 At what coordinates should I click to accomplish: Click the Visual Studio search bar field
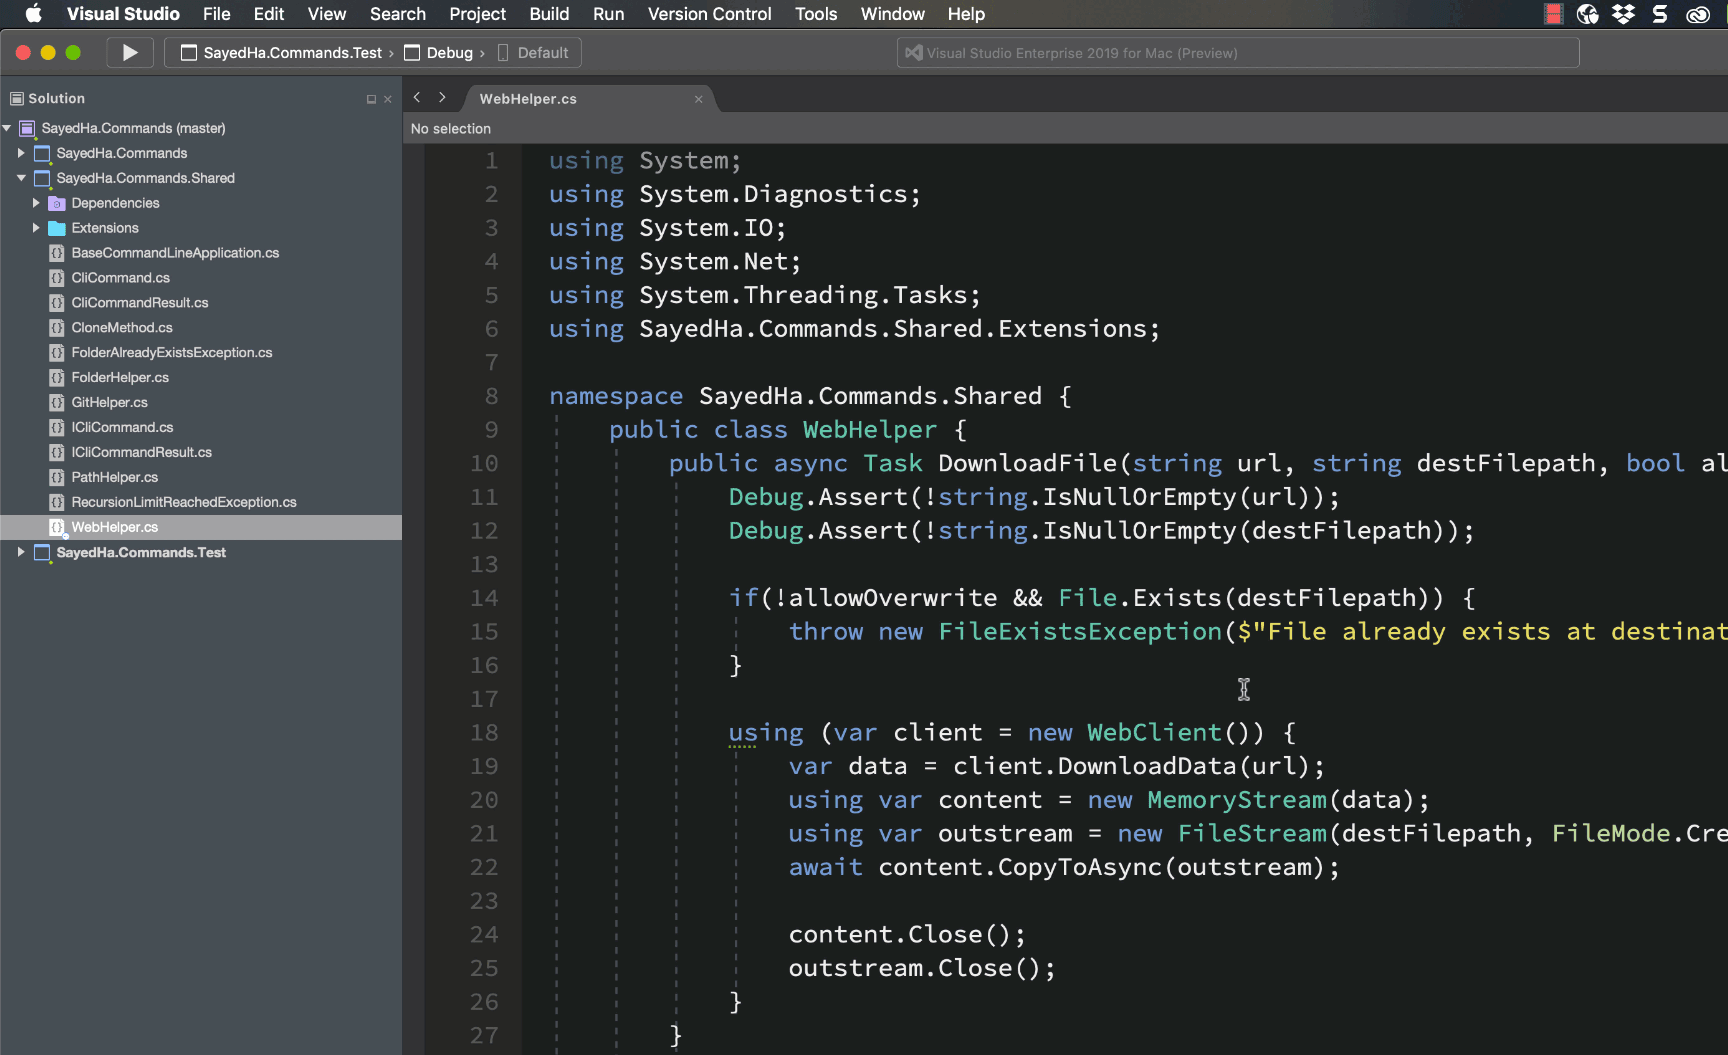click(1238, 53)
